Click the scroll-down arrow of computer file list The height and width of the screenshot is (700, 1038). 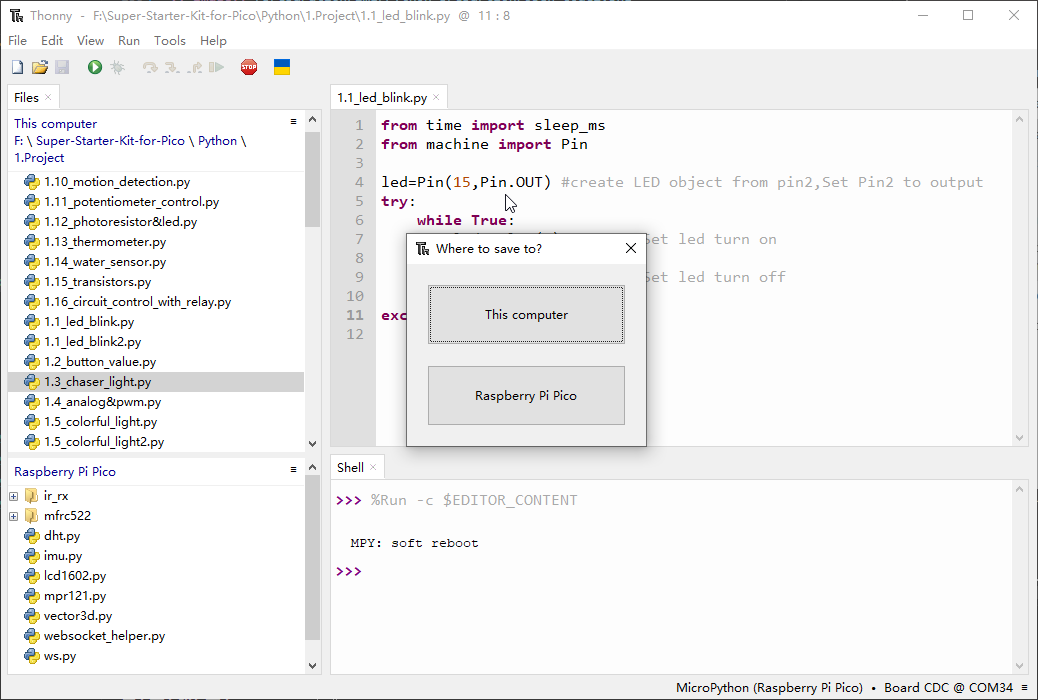[x=312, y=444]
